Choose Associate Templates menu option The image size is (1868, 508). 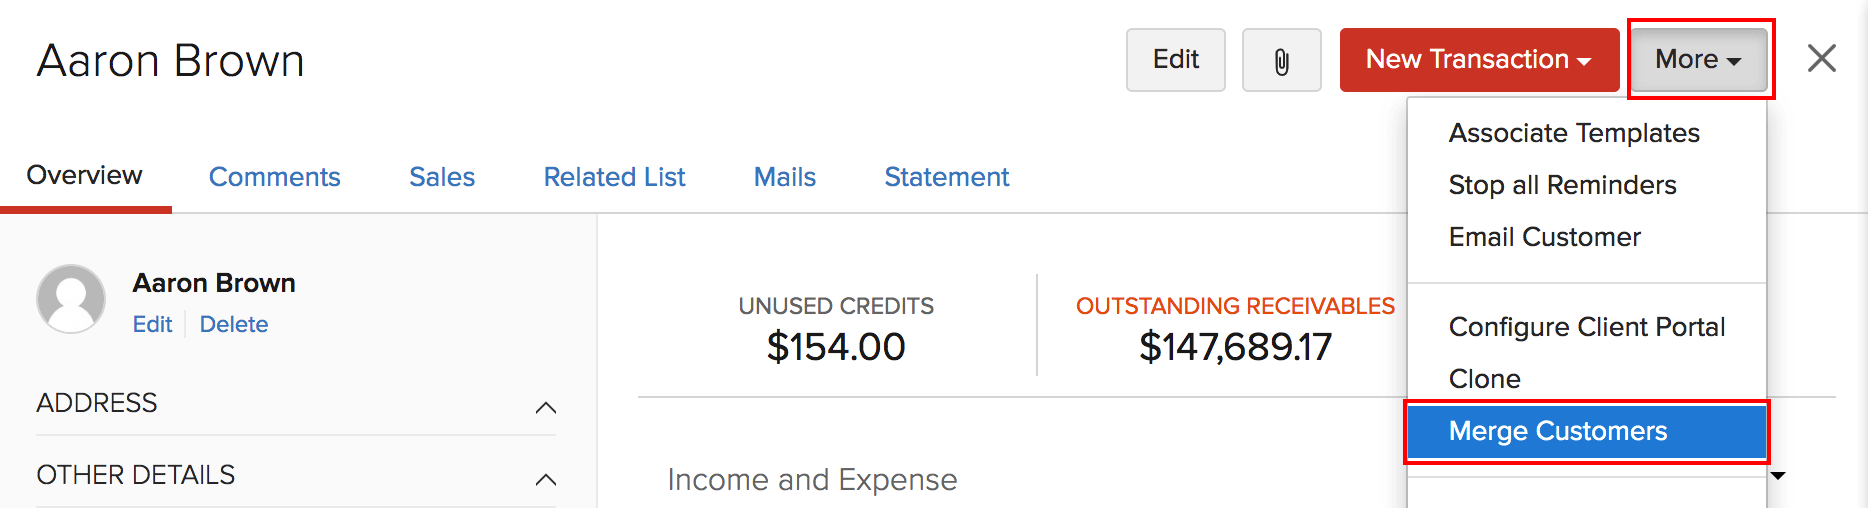click(1573, 133)
